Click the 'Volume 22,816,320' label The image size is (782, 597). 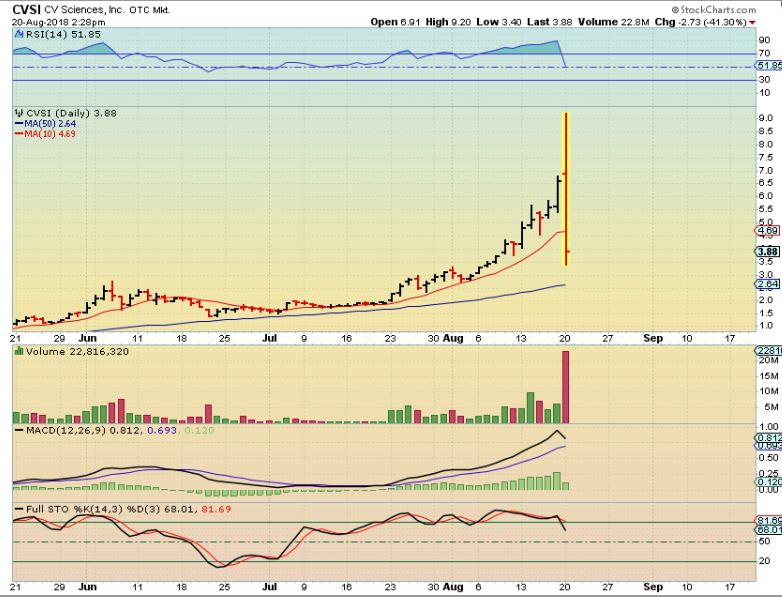coord(77,352)
